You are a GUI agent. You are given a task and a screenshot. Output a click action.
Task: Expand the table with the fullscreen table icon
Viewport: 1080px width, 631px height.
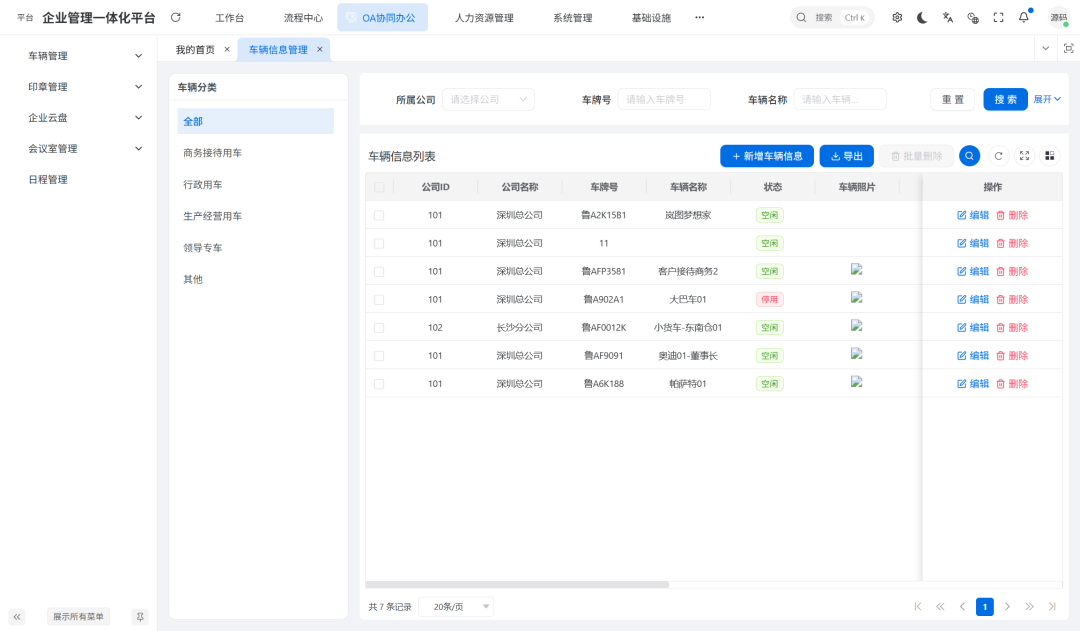click(x=1023, y=156)
